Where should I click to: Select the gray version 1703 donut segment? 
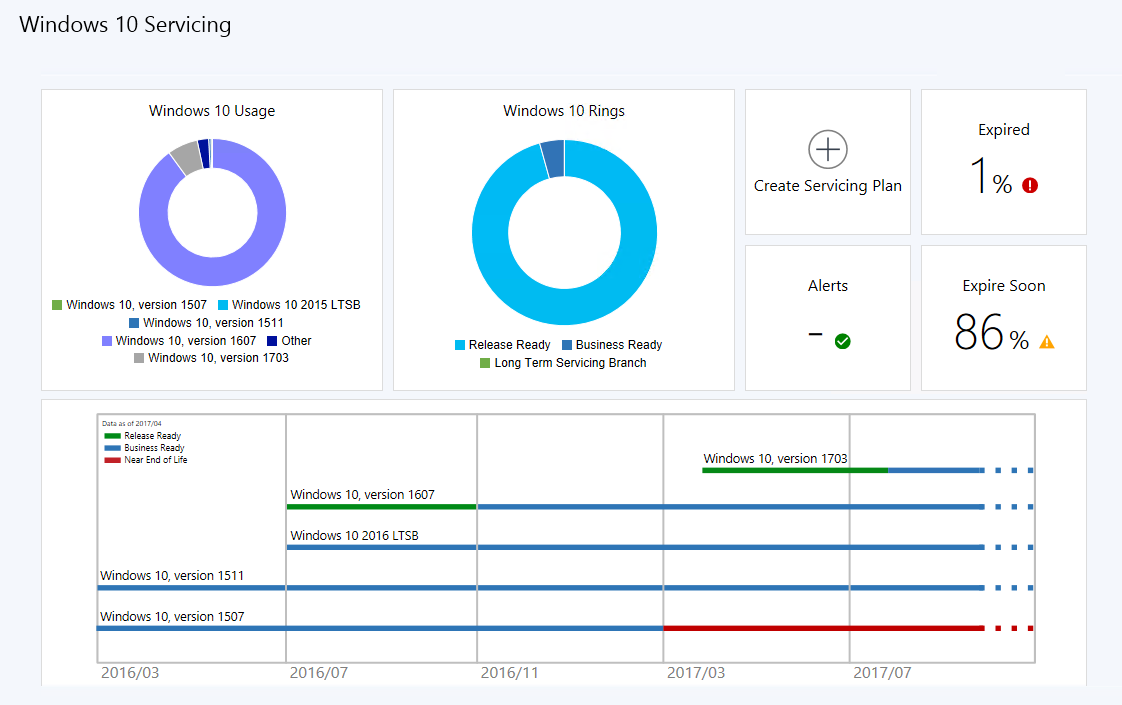pyautogui.click(x=187, y=158)
